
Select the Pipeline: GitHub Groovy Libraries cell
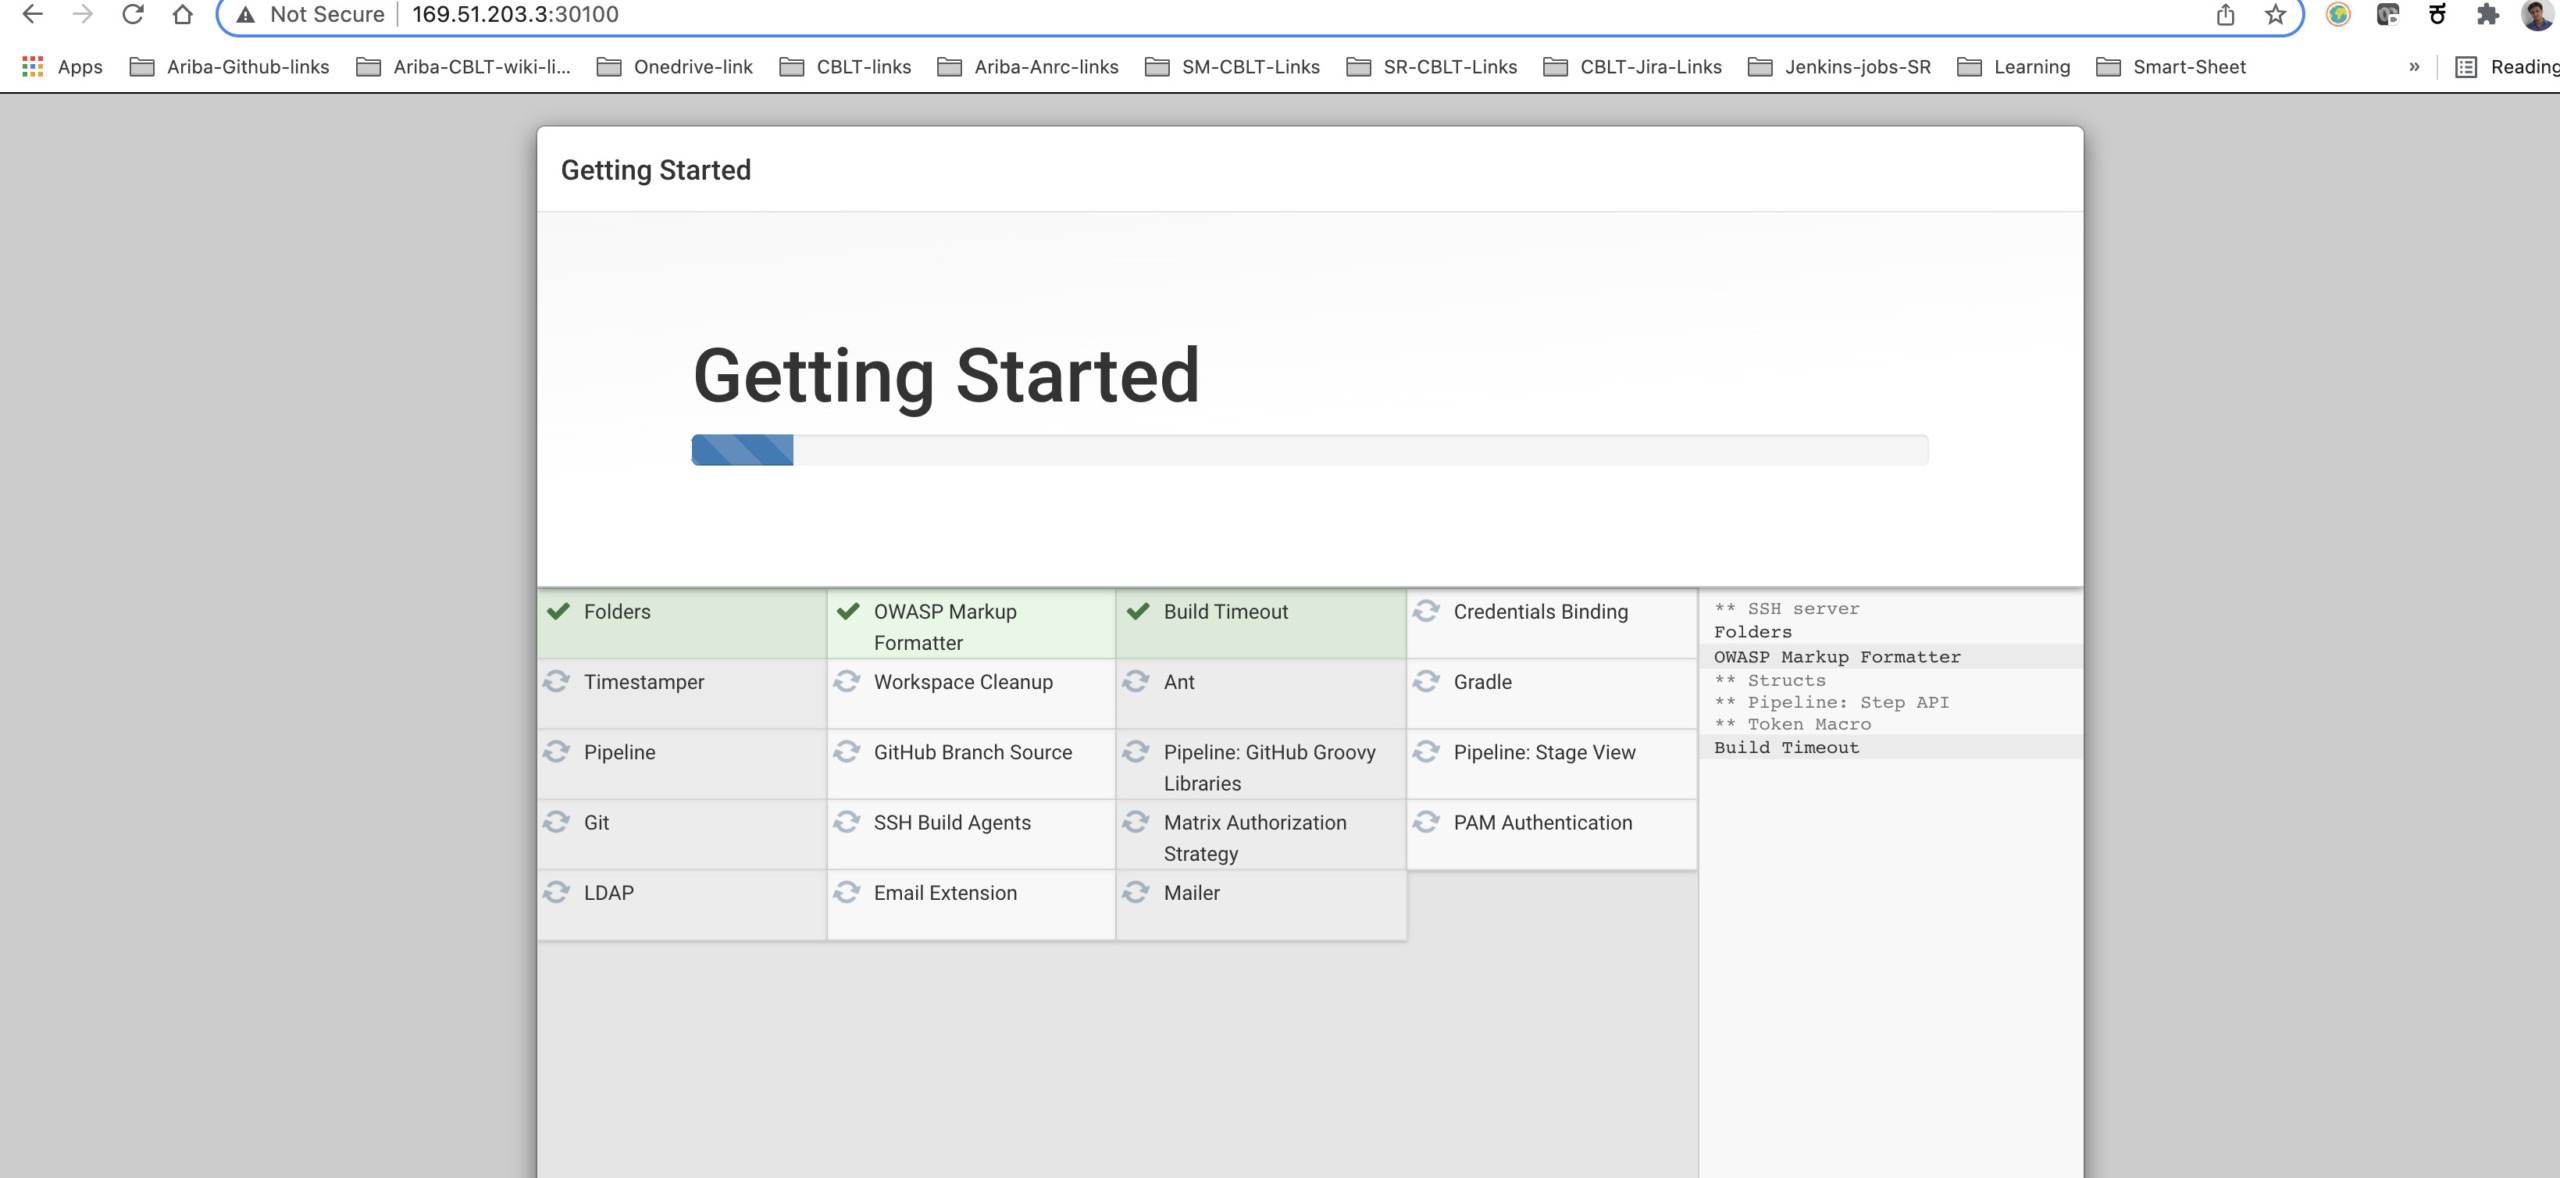click(x=1261, y=764)
